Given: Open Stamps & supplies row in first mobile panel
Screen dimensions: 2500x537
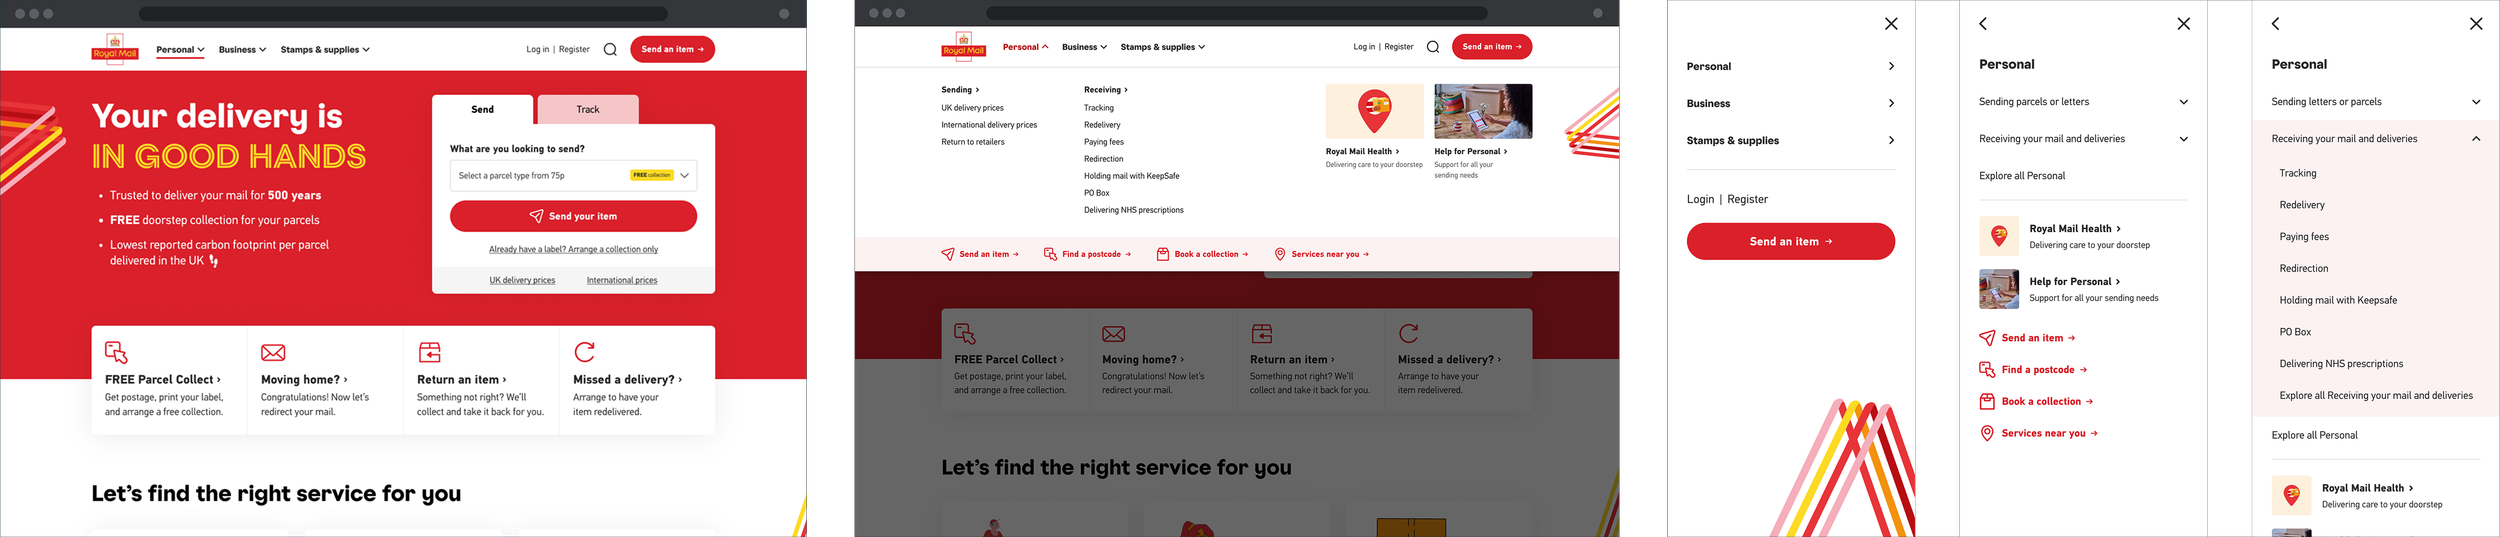Looking at the screenshot, I should [1790, 140].
